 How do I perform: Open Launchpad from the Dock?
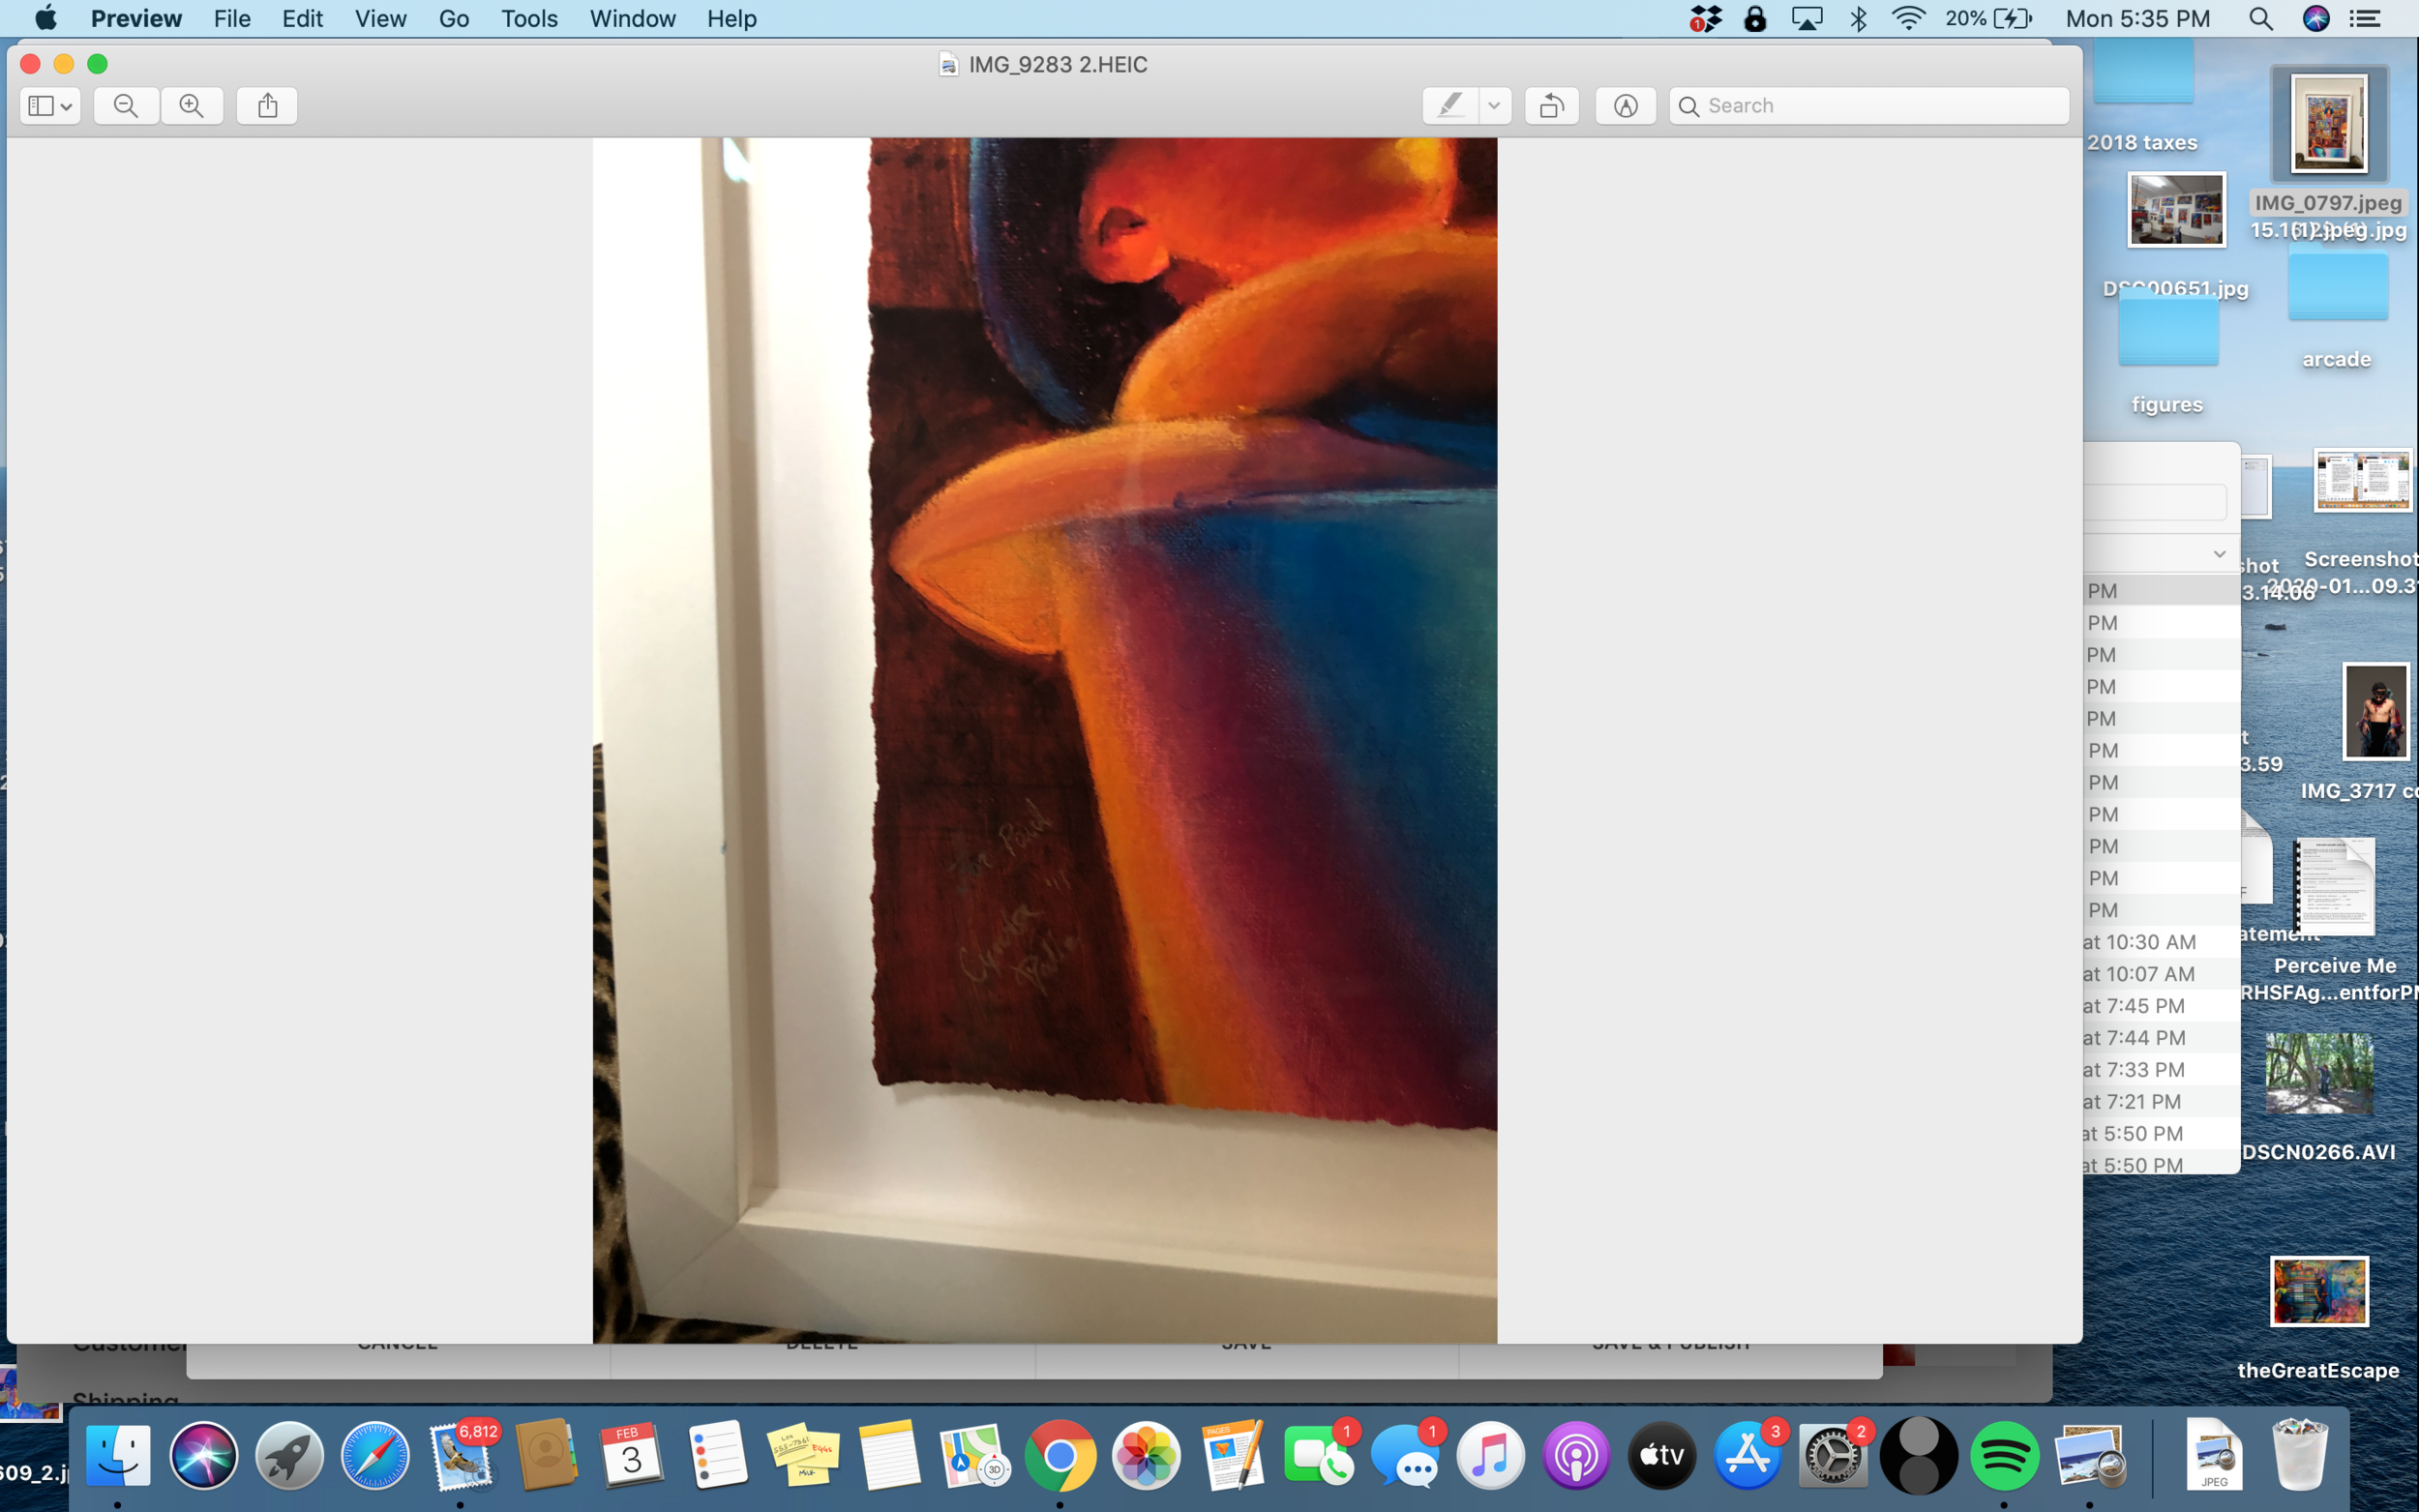point(290,1455)
